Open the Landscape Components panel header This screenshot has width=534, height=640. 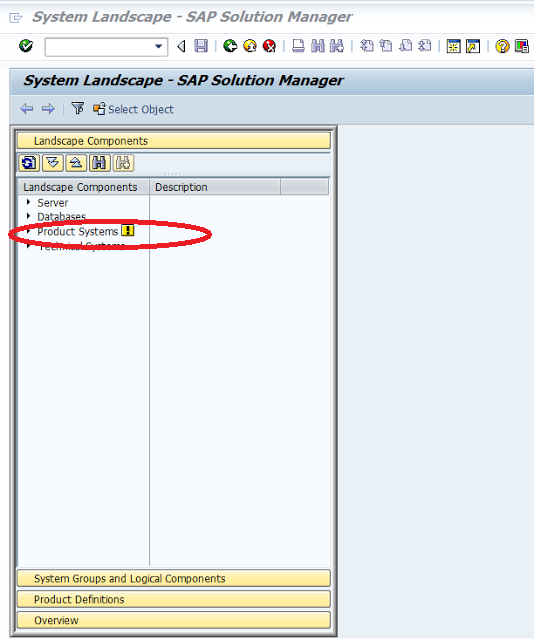[174, 141]
